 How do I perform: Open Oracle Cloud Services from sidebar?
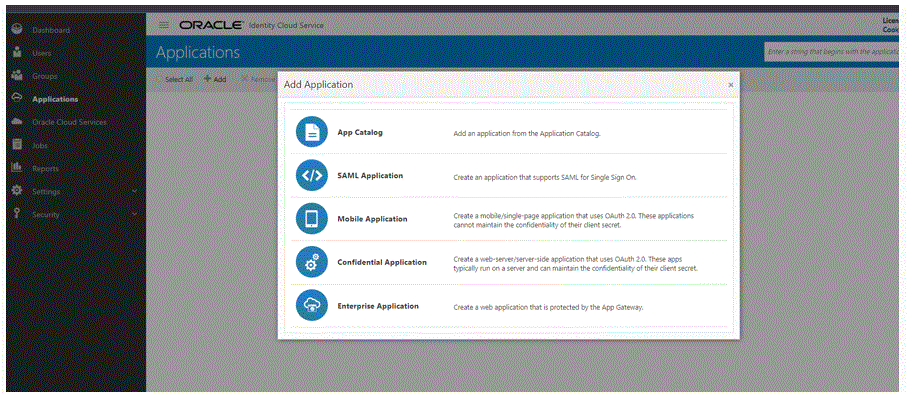pyautogui.click(x=69, y=122)
